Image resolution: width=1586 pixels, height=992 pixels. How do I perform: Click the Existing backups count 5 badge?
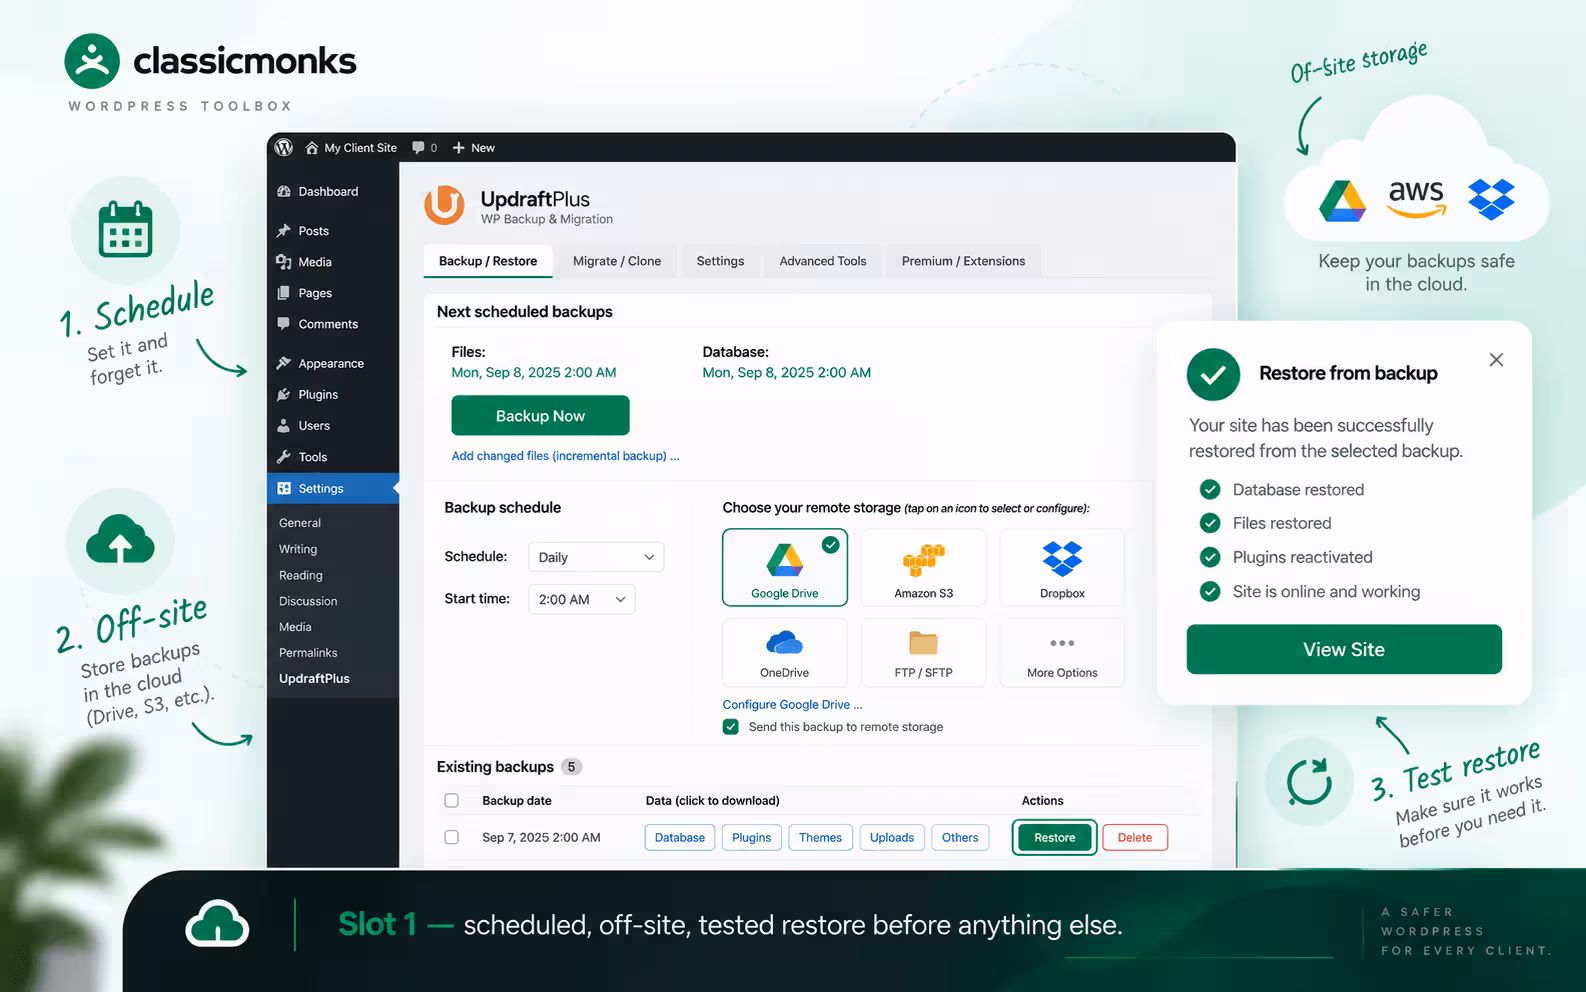pyautogui.click(x=571, y=767)
